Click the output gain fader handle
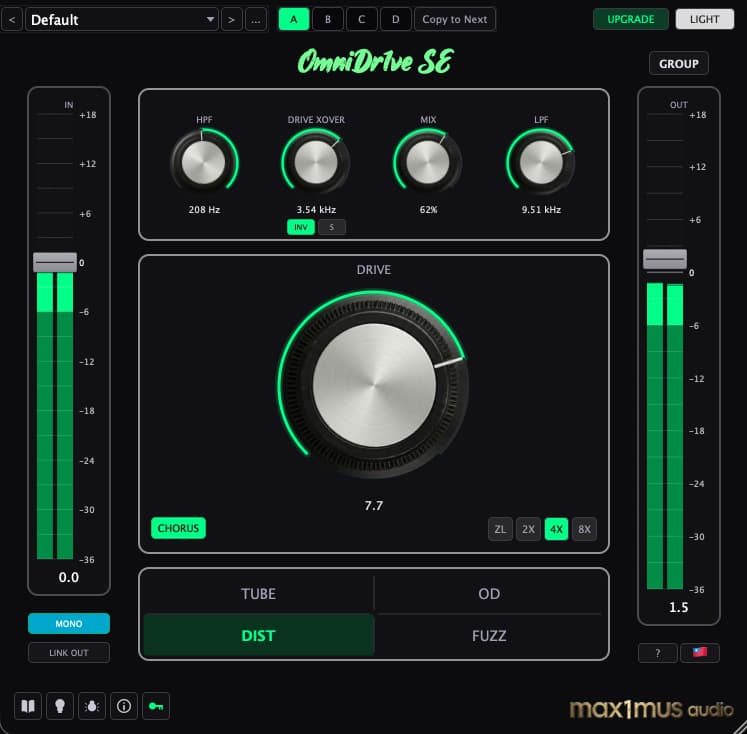Image resolution: width=747 pixels, height=734 pixels. [x=665, y=260]
